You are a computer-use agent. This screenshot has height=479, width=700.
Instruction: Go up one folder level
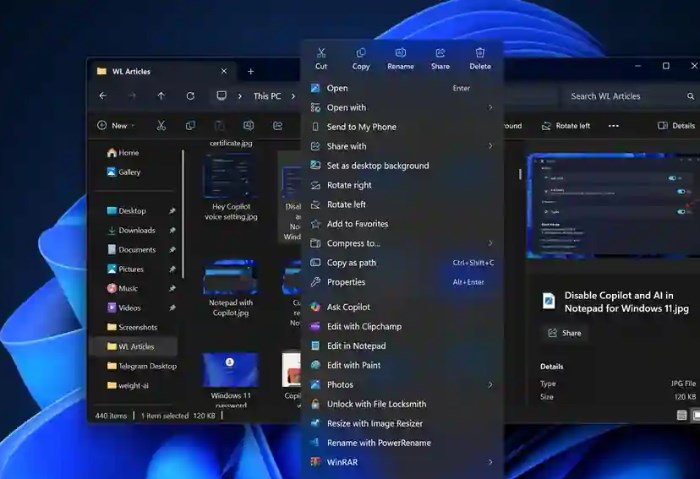tap(161, 96)
